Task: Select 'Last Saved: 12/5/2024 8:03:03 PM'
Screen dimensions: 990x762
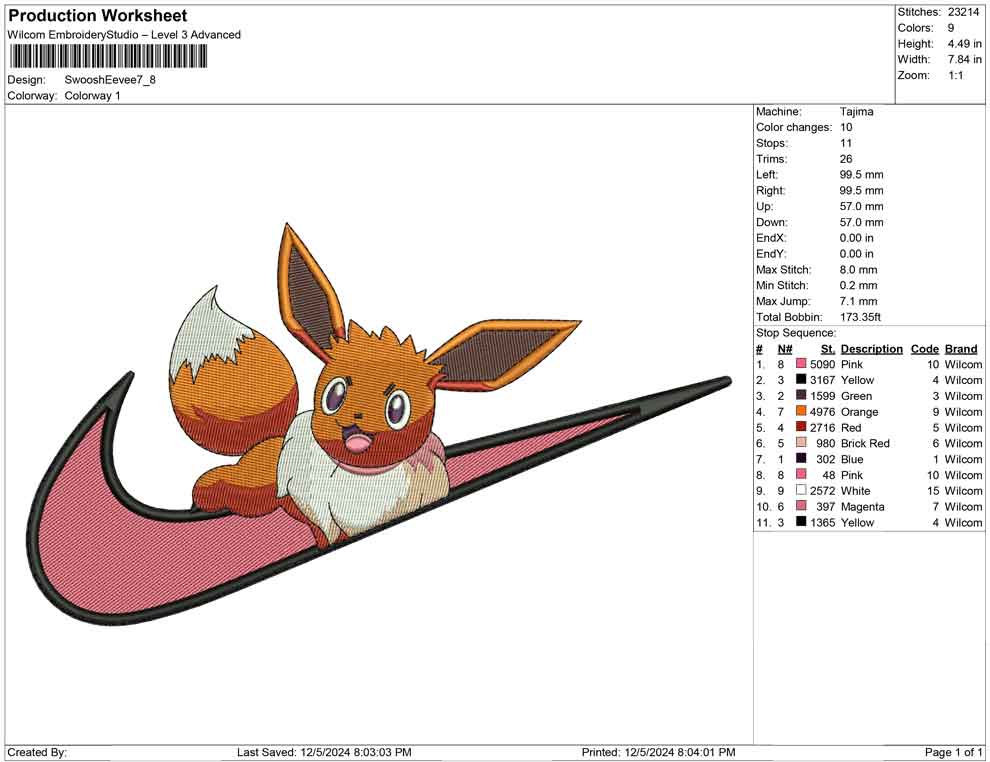Action: click(324, 752)
